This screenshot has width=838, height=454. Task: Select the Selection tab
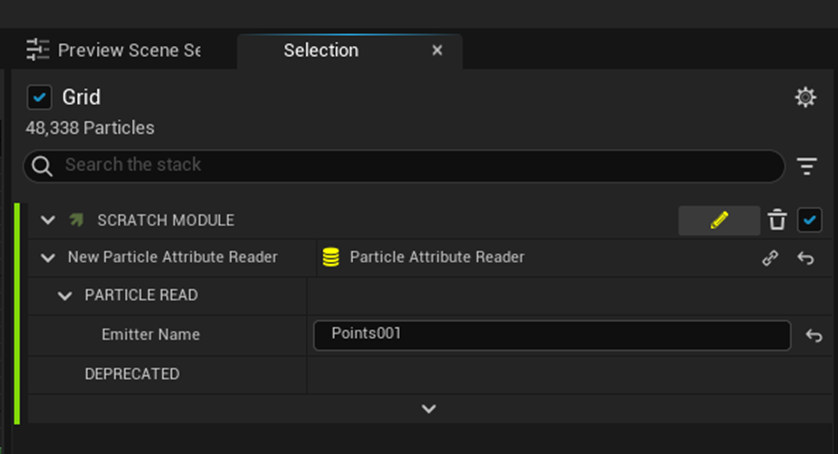[x=321, y=50]
